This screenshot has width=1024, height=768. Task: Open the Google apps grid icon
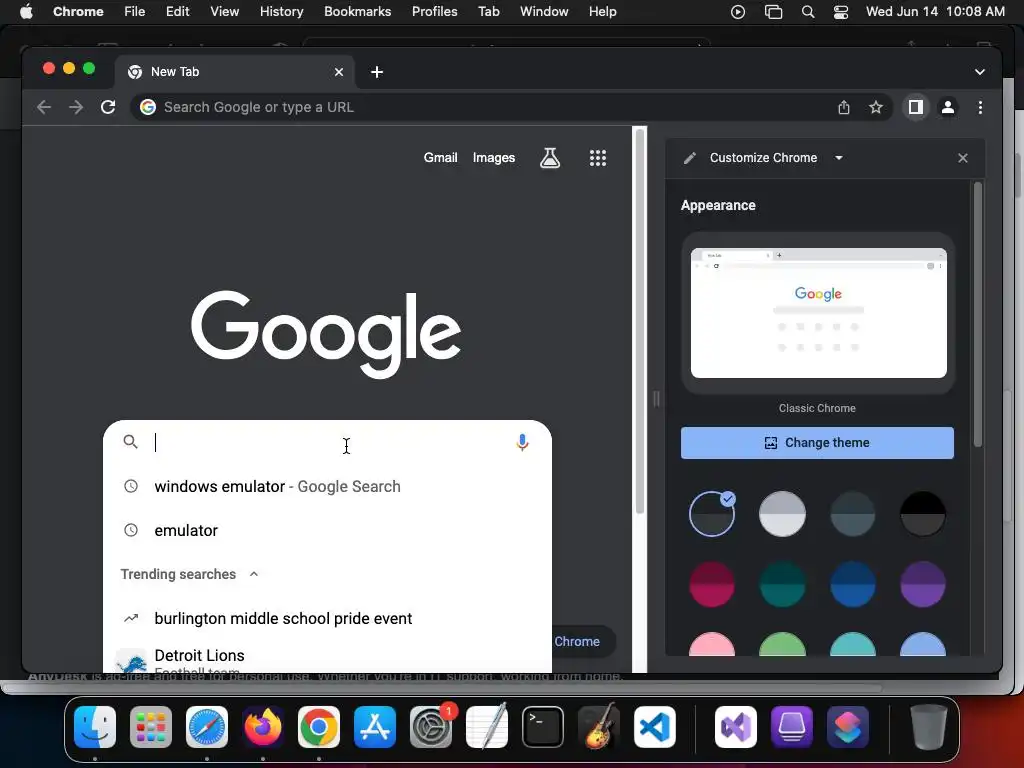pos(598,157)
